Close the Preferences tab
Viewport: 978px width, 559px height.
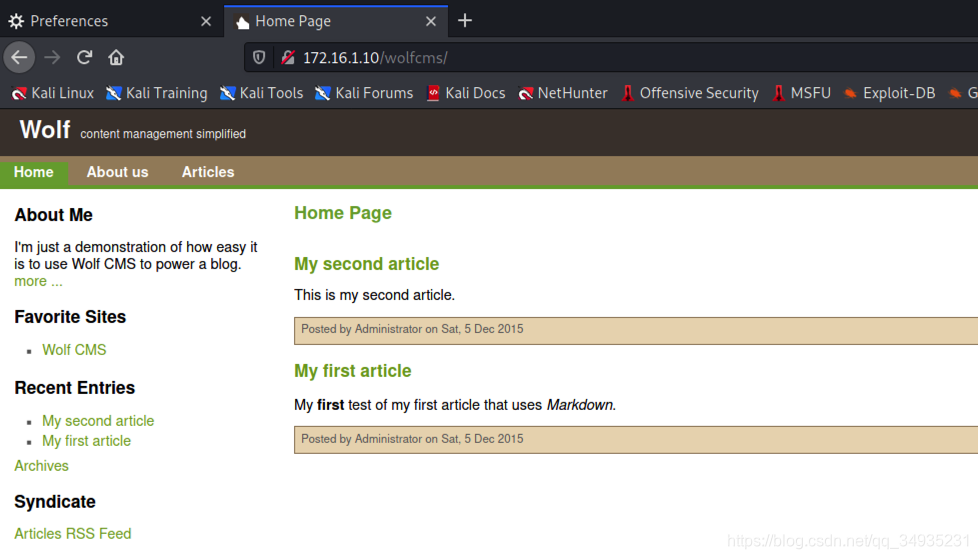tap(206, 21)
